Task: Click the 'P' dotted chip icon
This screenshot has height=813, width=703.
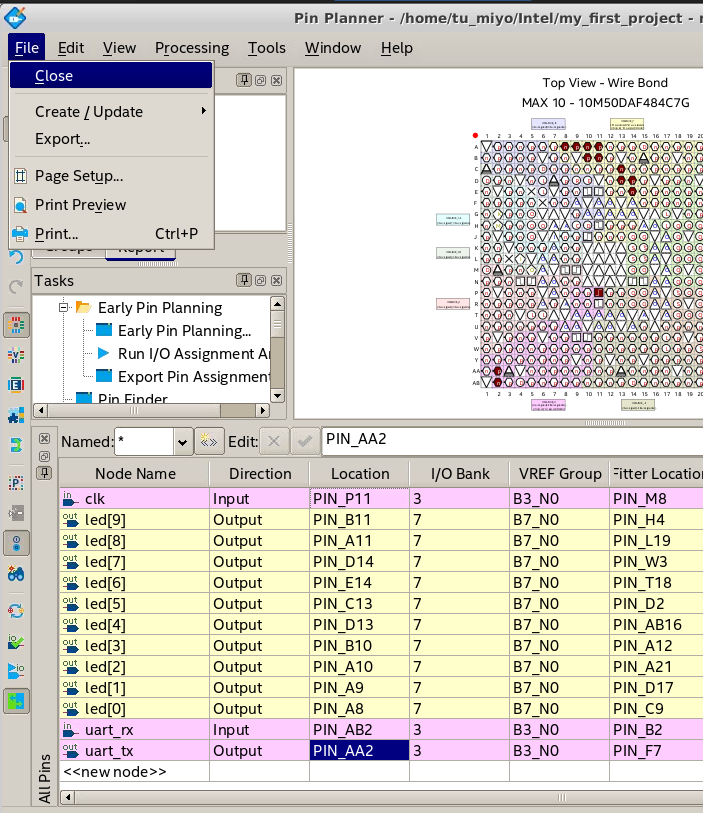Action: tap(16, 484)
